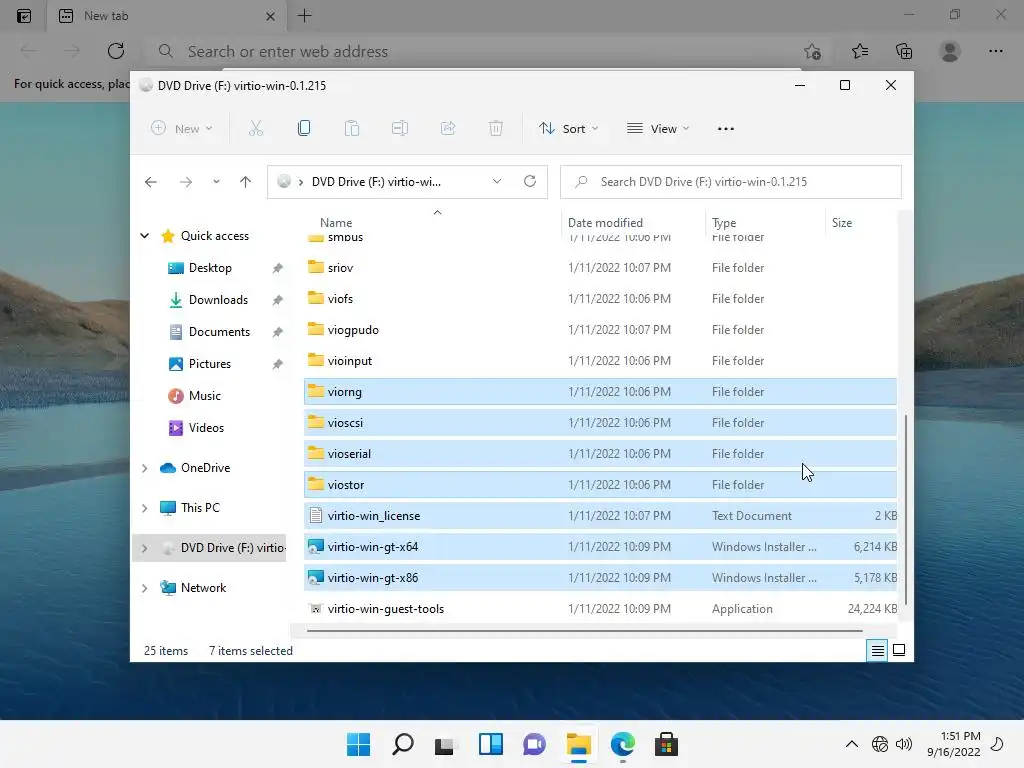The height and width of the screenshot is (768, 1024).
Task: Select Downloads in Quick access
Action: 217,300
